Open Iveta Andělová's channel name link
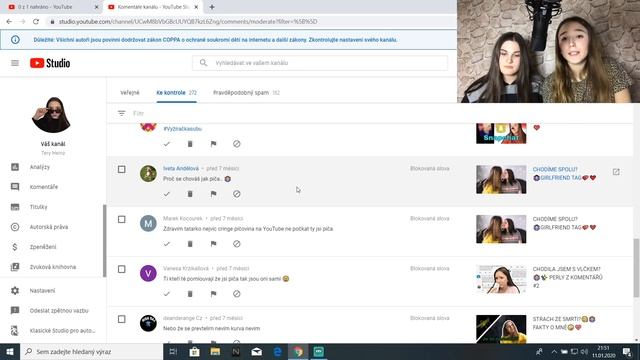640x360 pixels. tap(181, 169)
